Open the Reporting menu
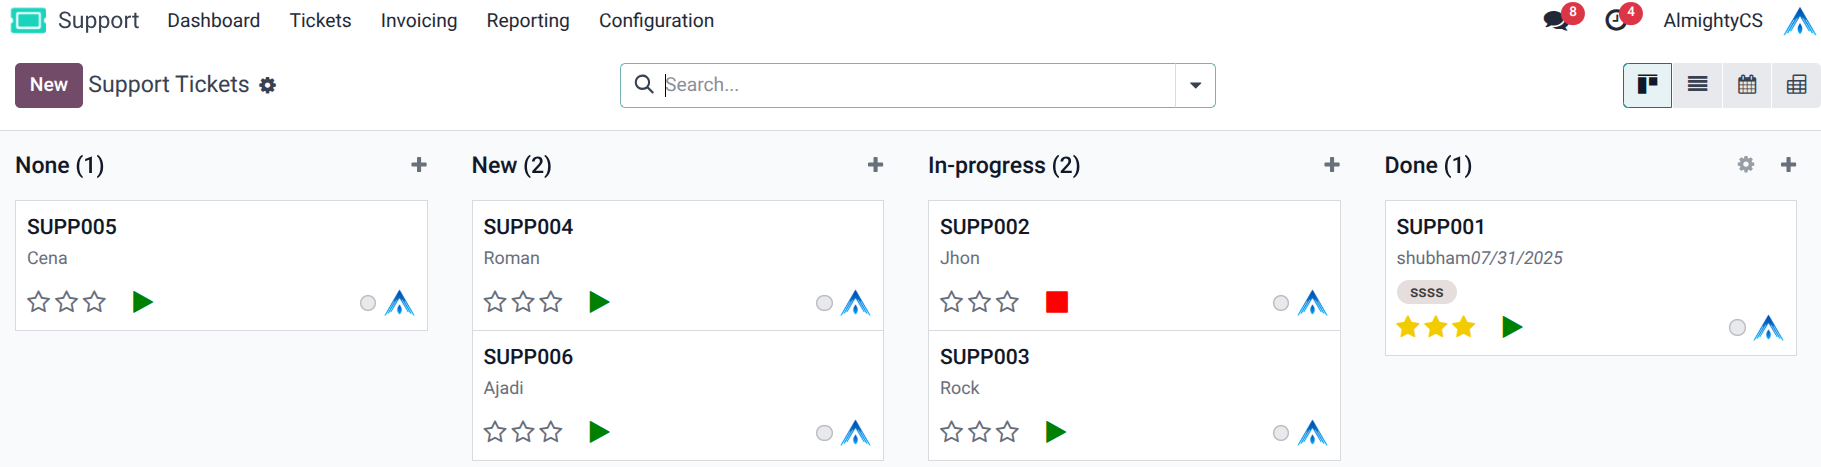This screenshot has height=467, width=1821. pyautogui.click(x=528, y=20)
